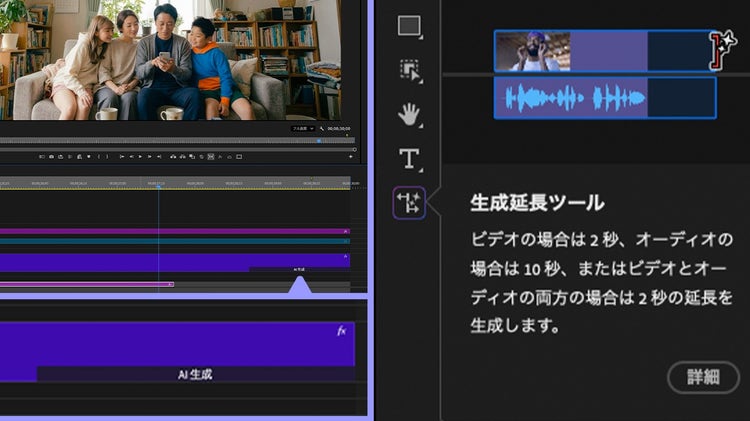
Task: Click the sparkle extend cursor at clip edge
Action: click(x=722, y=49)
